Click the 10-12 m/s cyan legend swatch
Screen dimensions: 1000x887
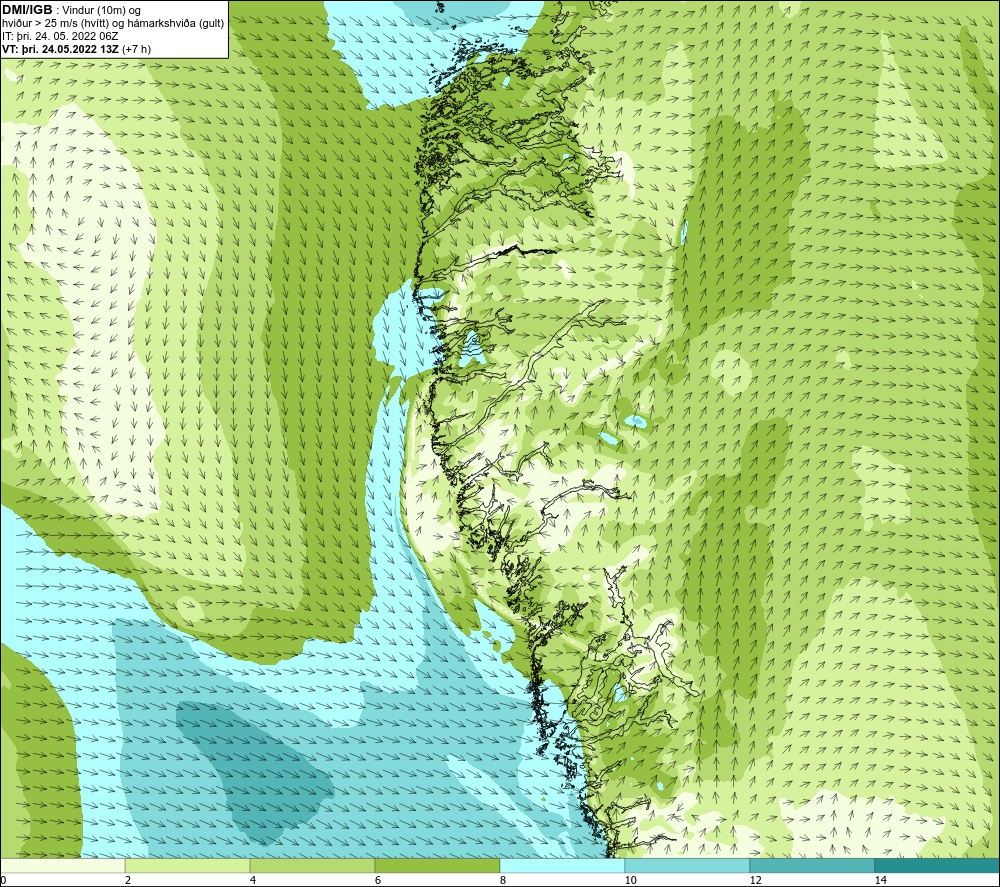(x=688, y=866)
